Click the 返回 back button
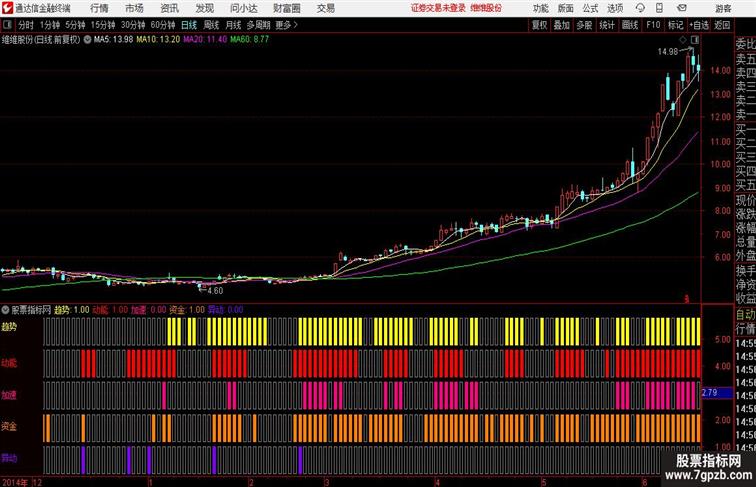Screen dimensions: 756x487 722,25
